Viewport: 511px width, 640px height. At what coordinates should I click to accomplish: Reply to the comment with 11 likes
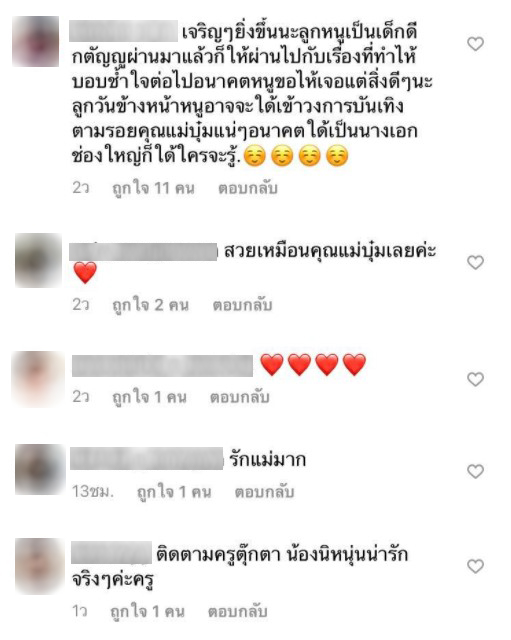pos(248,189)
